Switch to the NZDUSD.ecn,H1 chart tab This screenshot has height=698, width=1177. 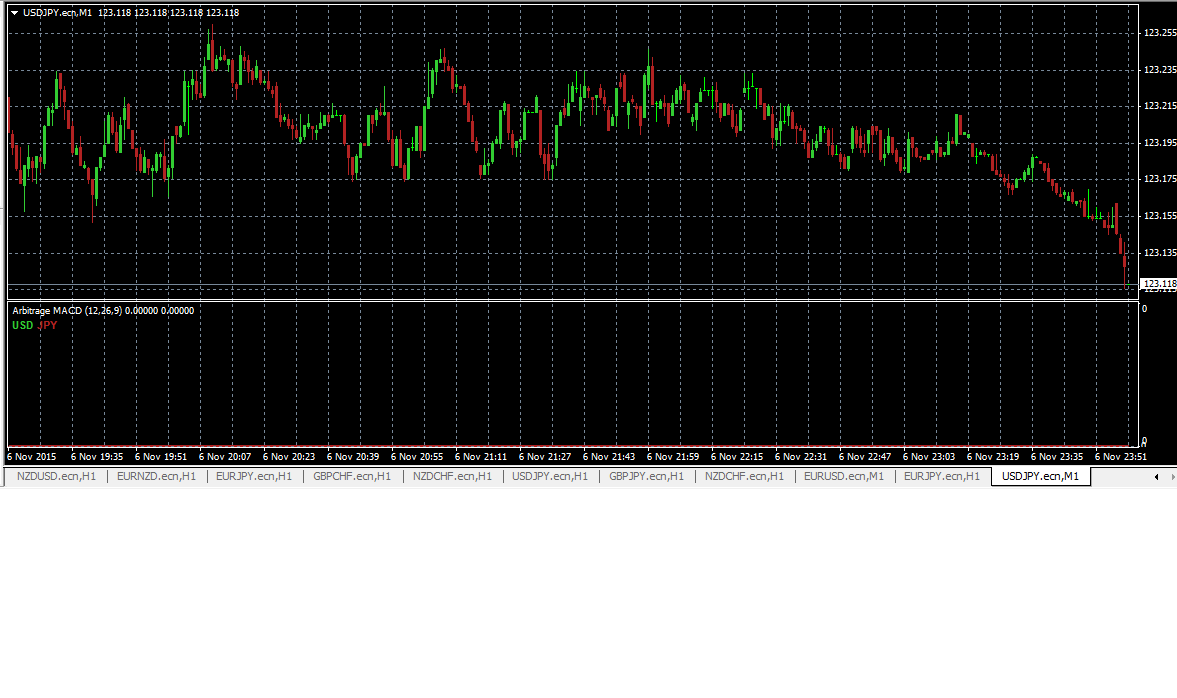[x=54, y=476]
